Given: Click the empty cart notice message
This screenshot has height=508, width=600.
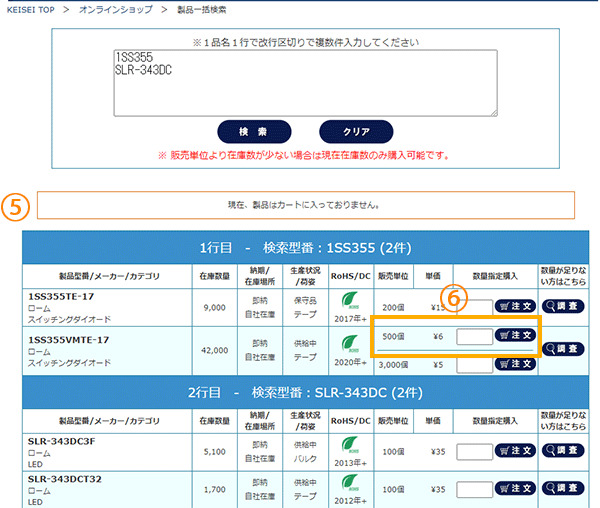Looking at the screenshot, I should point(305,205).
